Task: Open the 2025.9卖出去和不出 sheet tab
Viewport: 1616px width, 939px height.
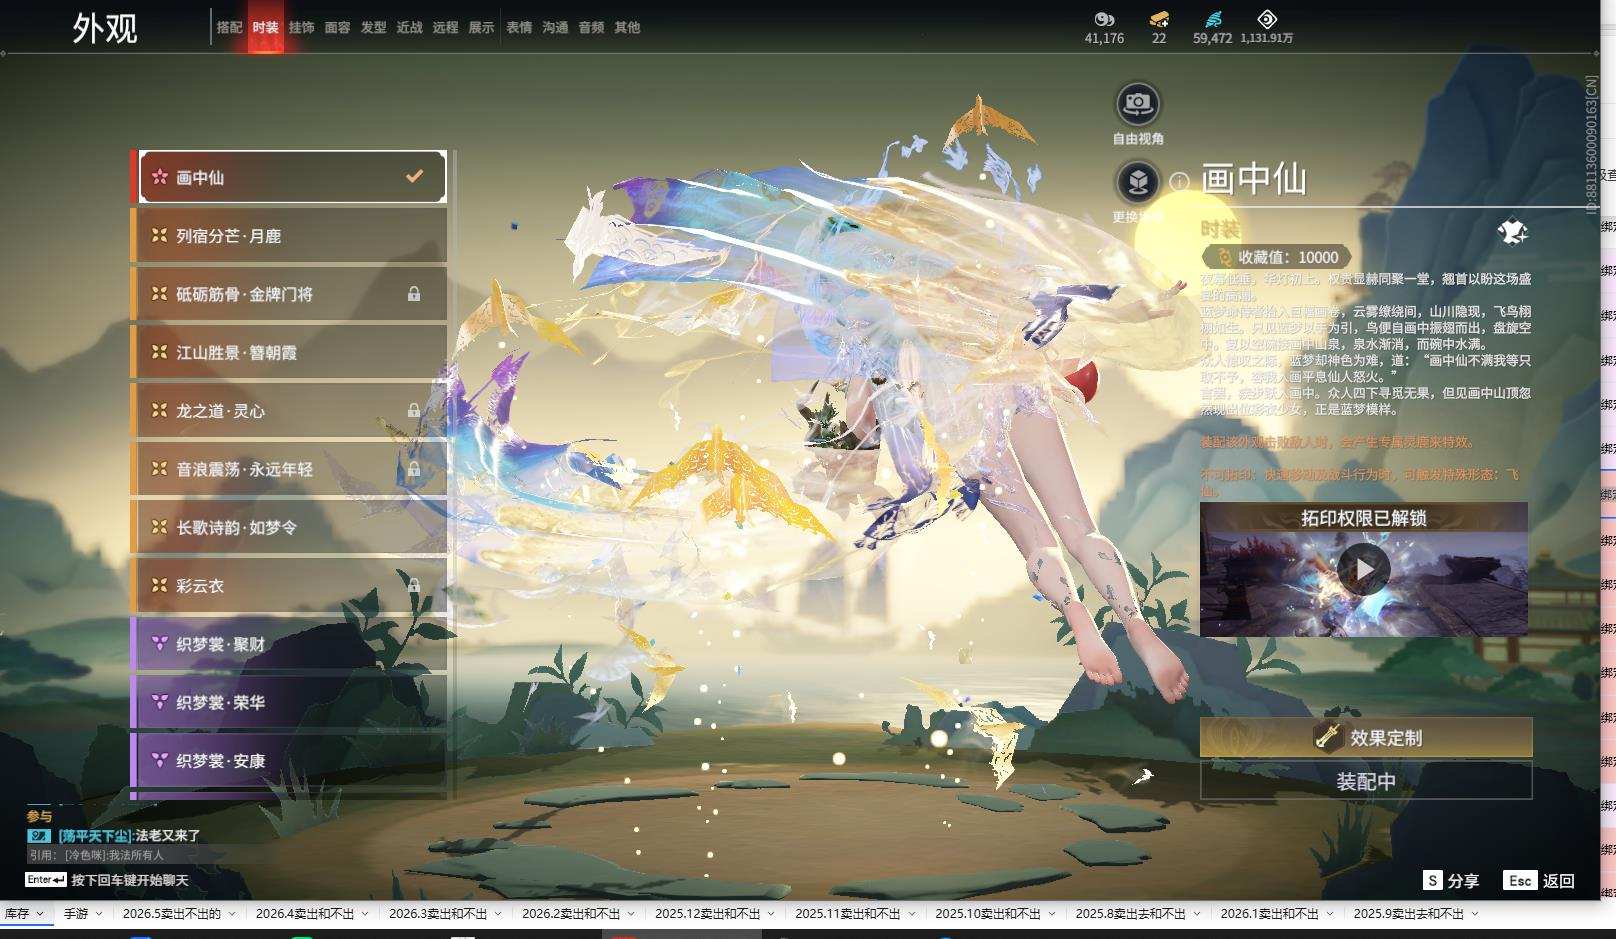Action: click(x=1408, y=914)
